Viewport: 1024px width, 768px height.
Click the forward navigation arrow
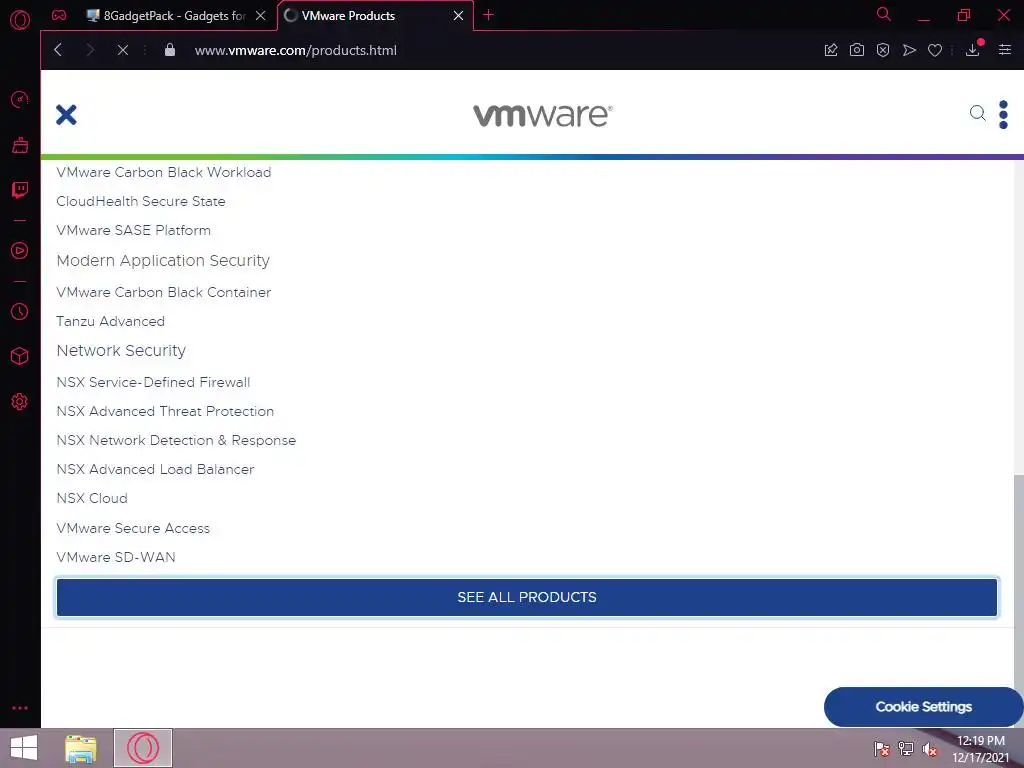[x=90, y=50]
